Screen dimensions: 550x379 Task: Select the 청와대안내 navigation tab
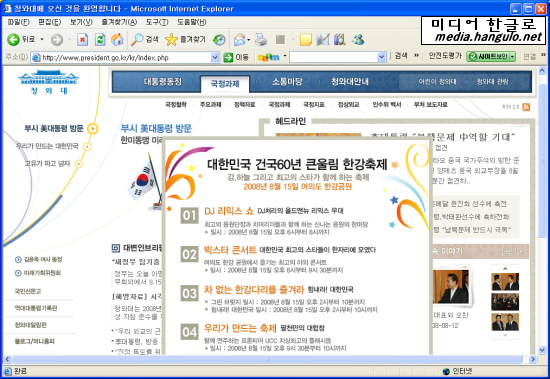(350, 82)
